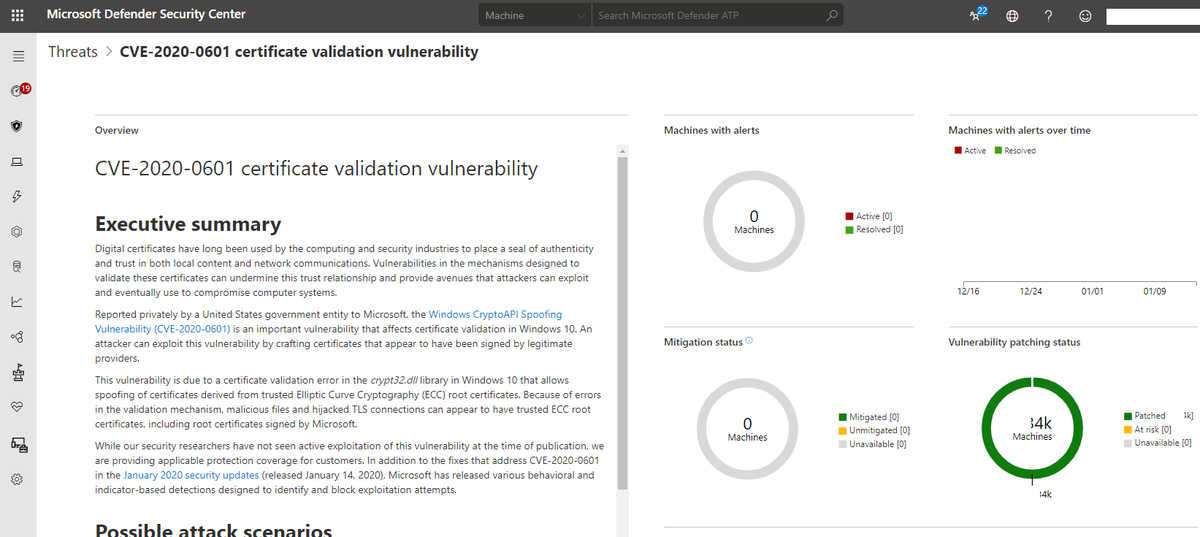
Task: Click the overview scroll up arrow
Action: (622, 152)
